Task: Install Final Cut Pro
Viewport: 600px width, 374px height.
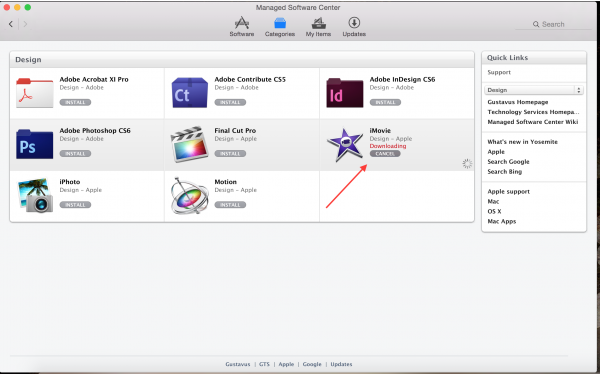Action: coord(230,154)
